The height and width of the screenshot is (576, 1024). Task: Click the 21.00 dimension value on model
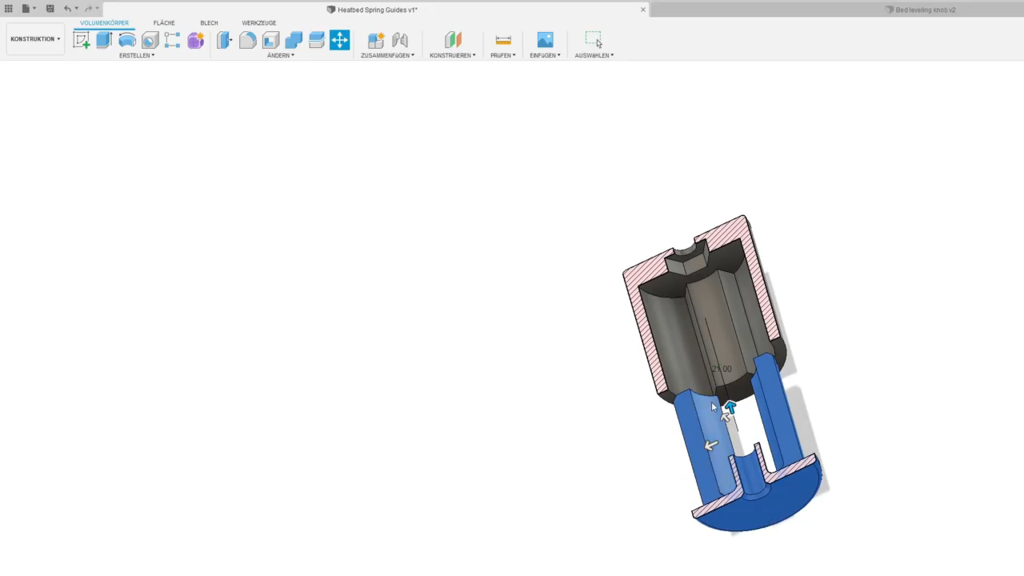click(x=722, y=369)
